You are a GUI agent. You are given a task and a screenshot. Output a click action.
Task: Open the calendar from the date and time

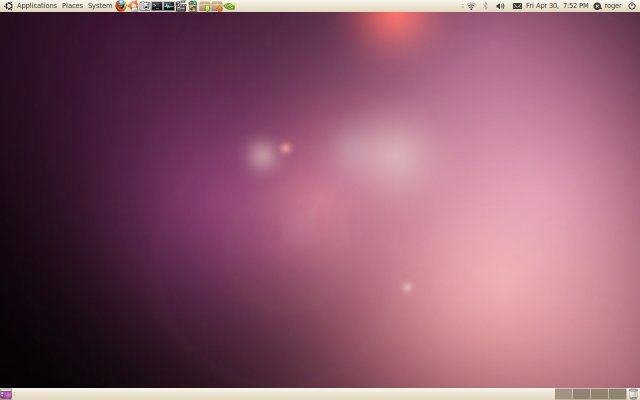coord(557,6)
